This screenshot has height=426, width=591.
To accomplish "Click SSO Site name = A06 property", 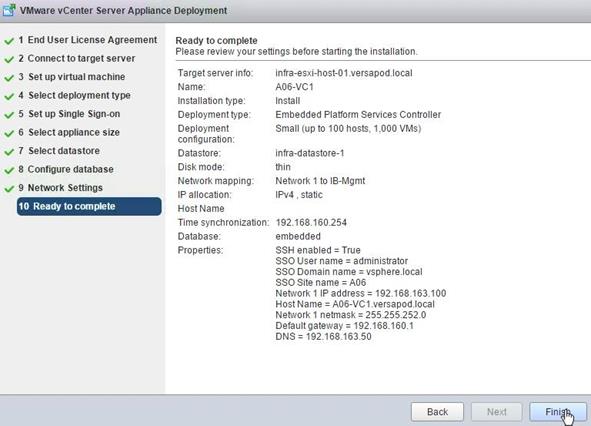I will 320,282.
